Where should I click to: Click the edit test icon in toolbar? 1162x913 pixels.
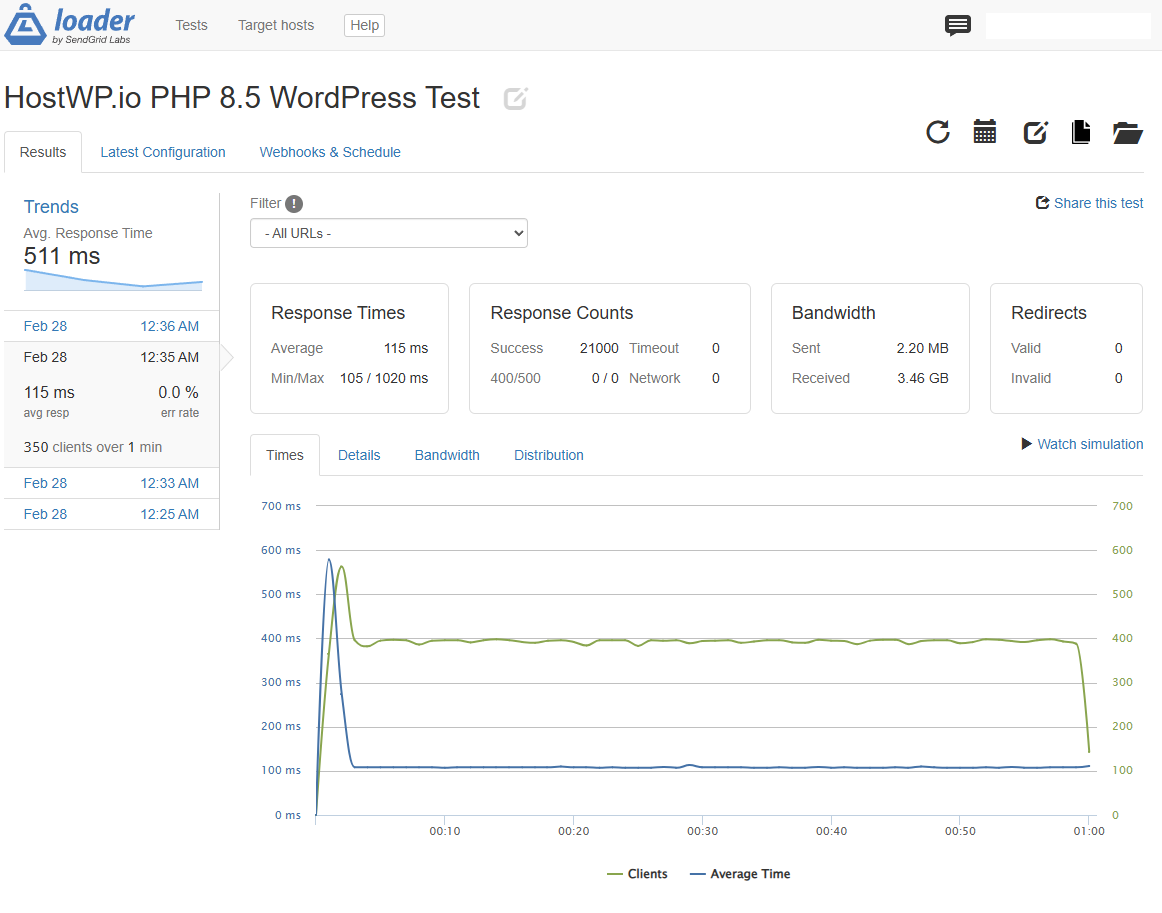pyautogui.click(x=1035, y=132)
